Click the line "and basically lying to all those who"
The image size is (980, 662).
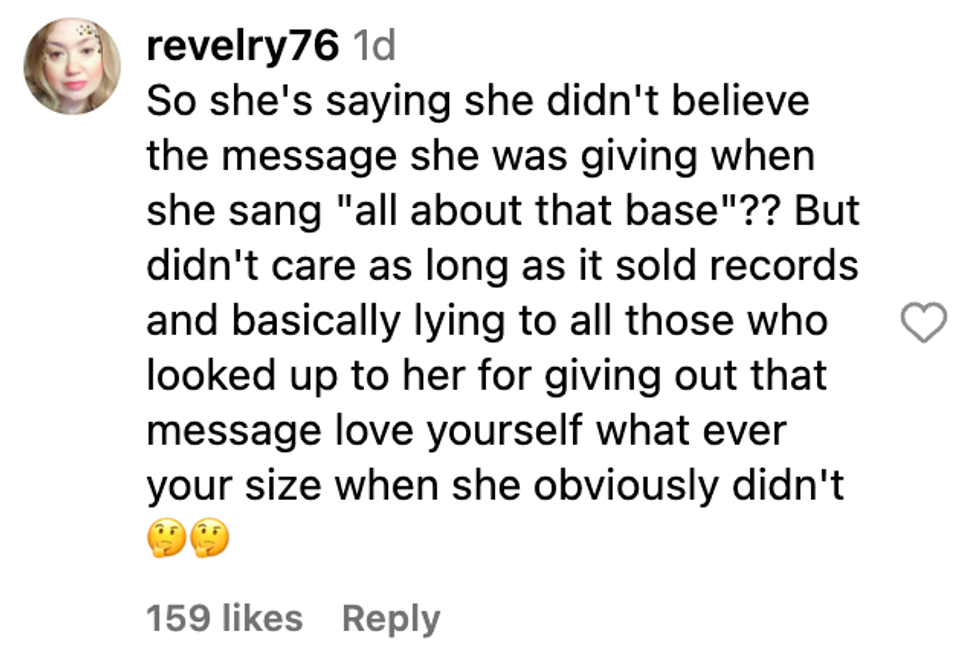tap(487, 321)
